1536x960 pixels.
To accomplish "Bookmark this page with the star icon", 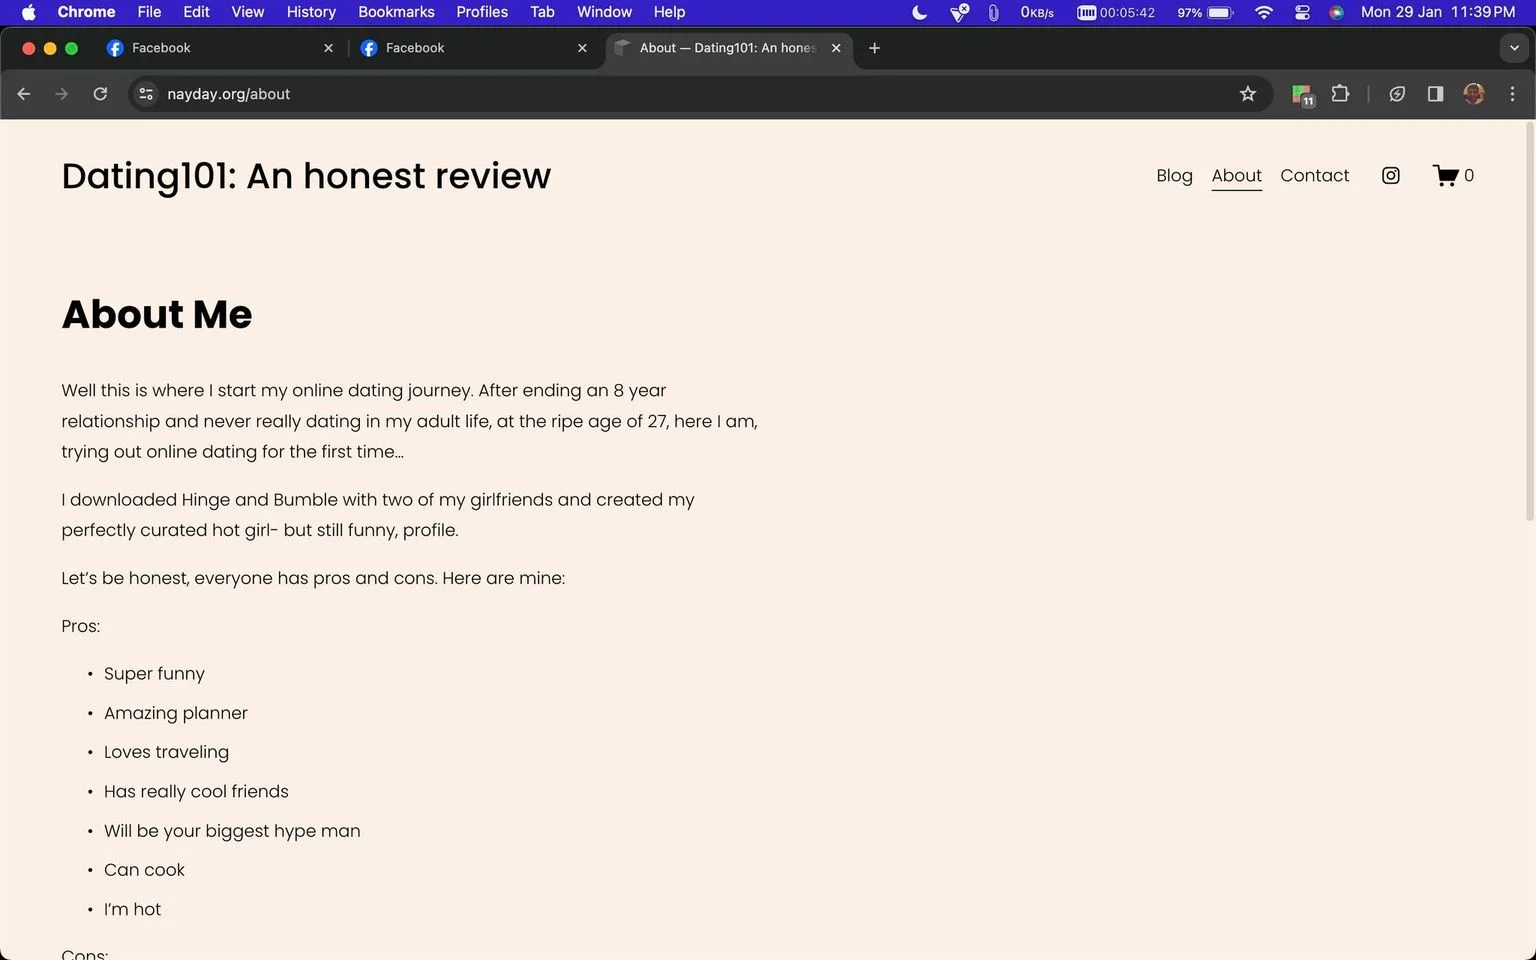I will tap(1247, 94).
